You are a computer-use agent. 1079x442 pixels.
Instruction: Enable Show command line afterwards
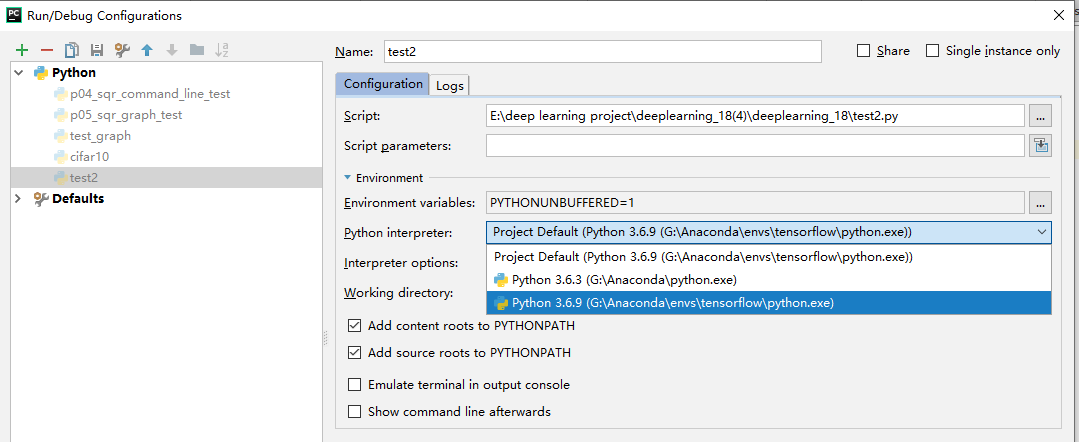[354, 412]
